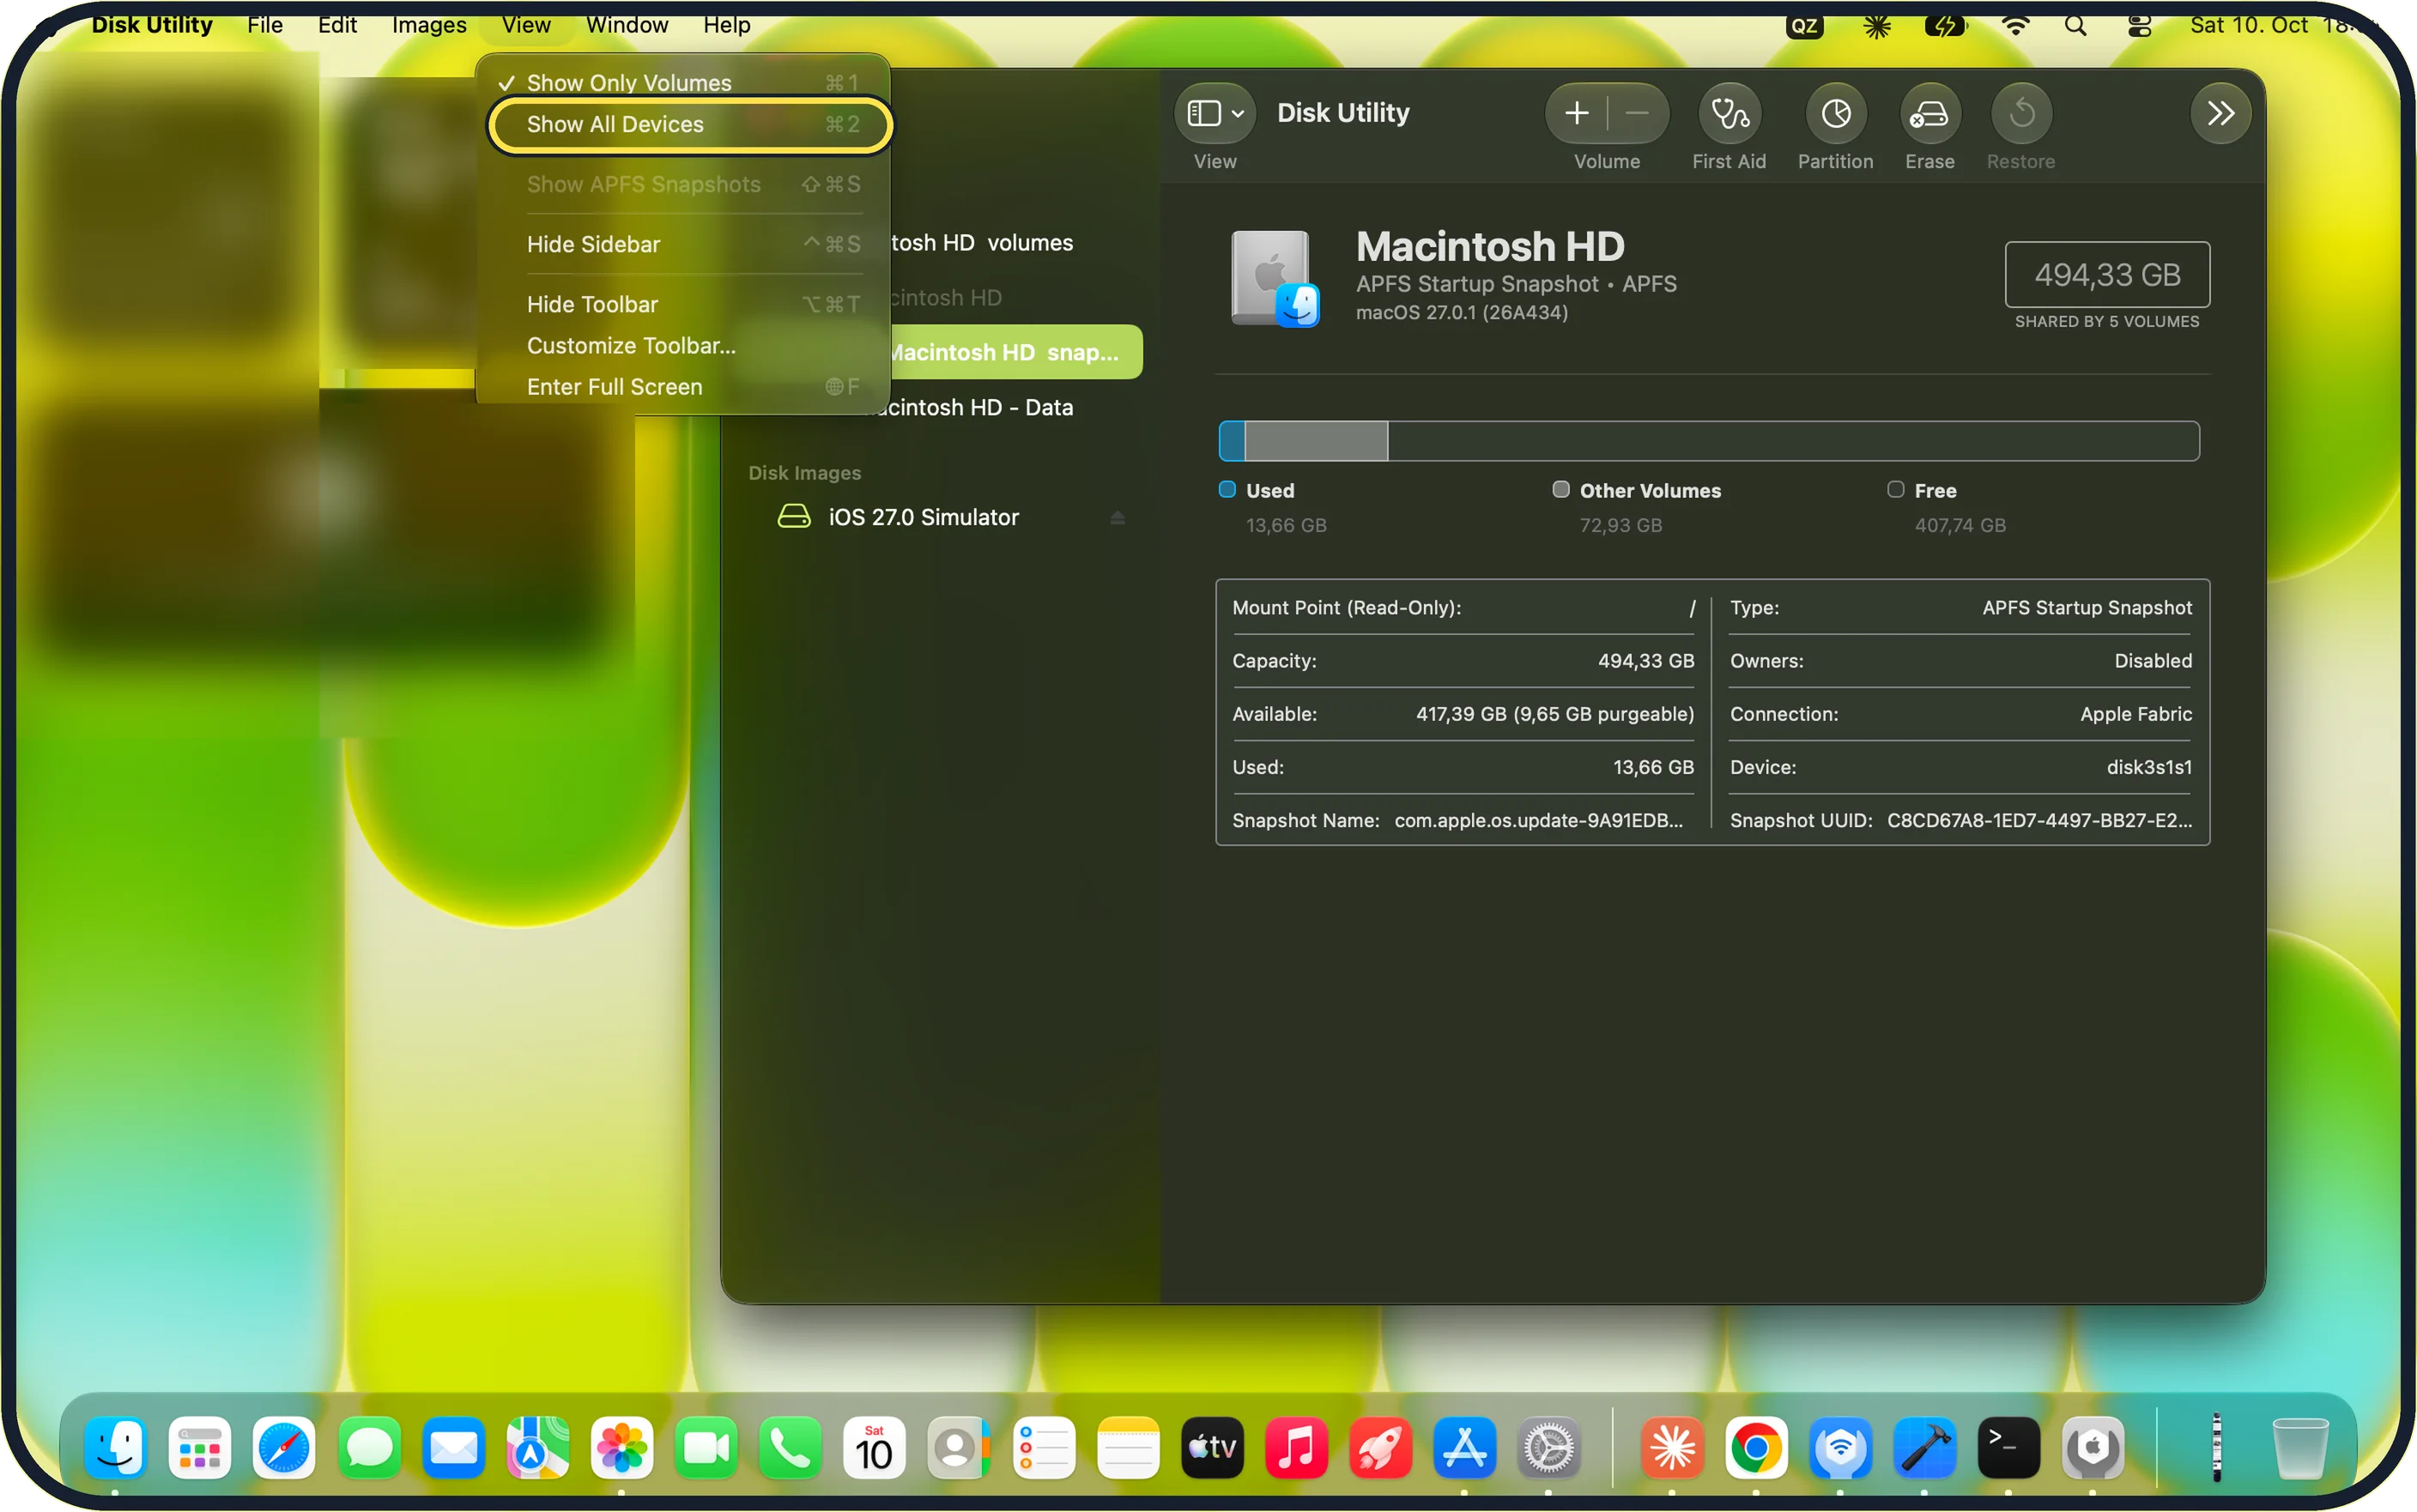2417x1512 pixels.
Task: Select Macintosh HD - Data volume row
Action: point(940,408)
